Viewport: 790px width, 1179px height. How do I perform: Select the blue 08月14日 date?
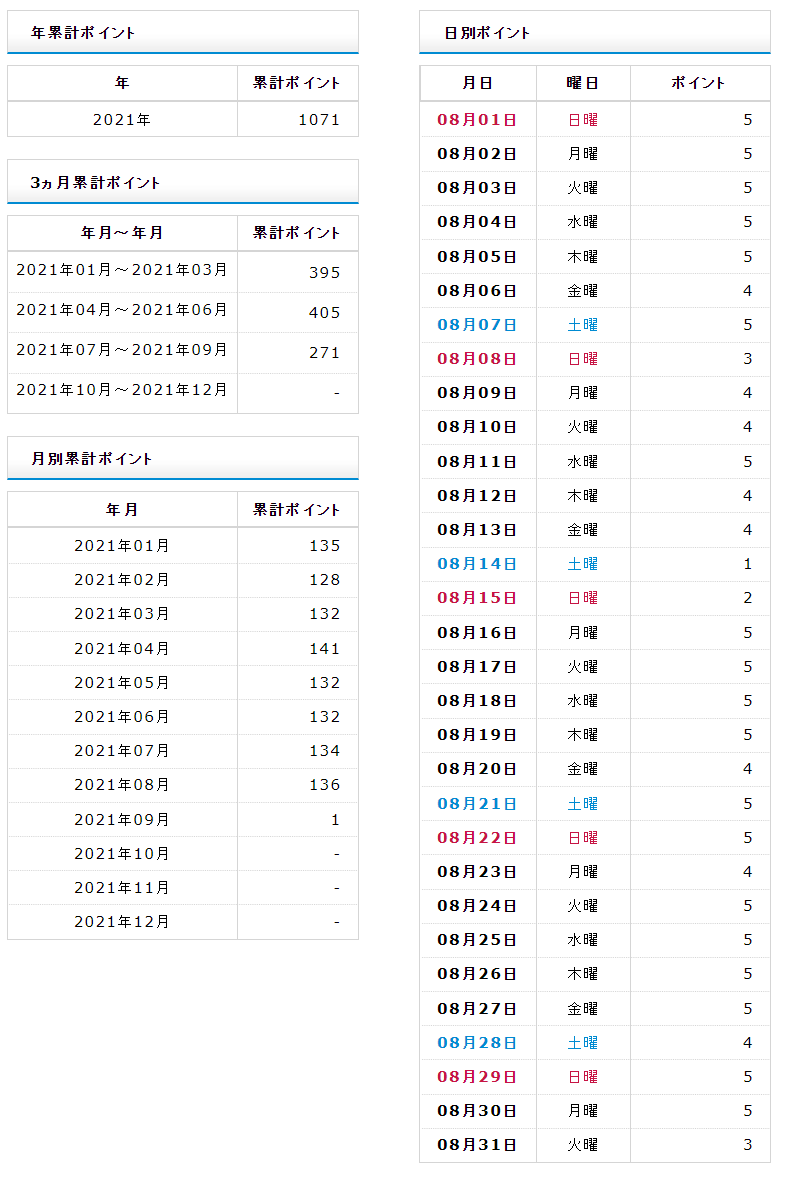point(477,564)
